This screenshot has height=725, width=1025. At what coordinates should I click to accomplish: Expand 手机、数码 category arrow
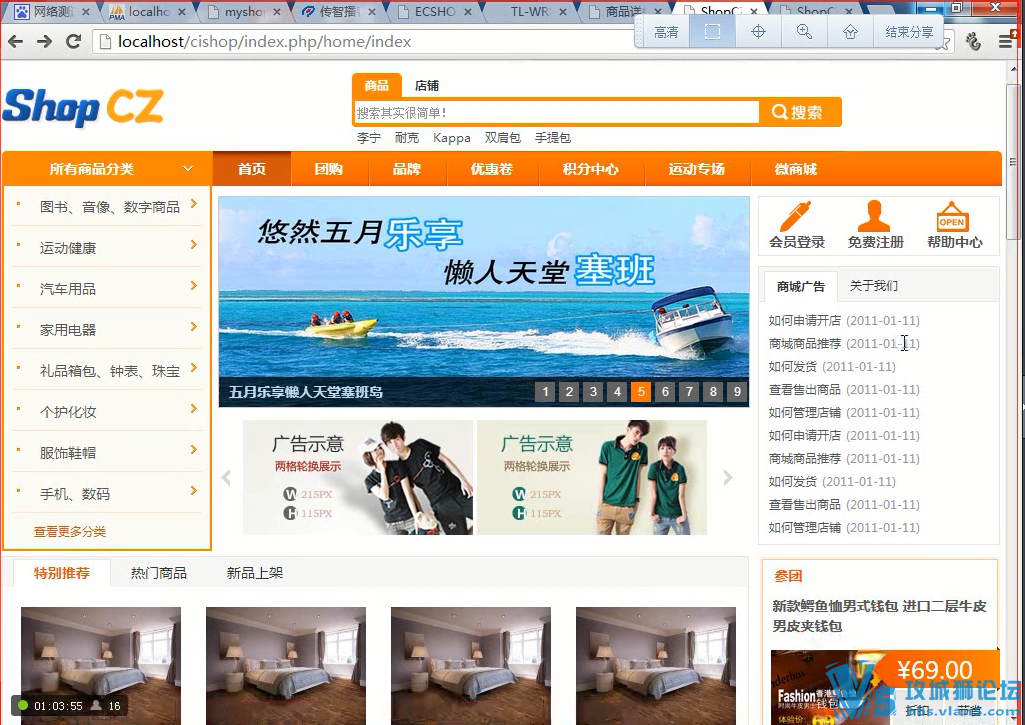[x=193, y=491]
